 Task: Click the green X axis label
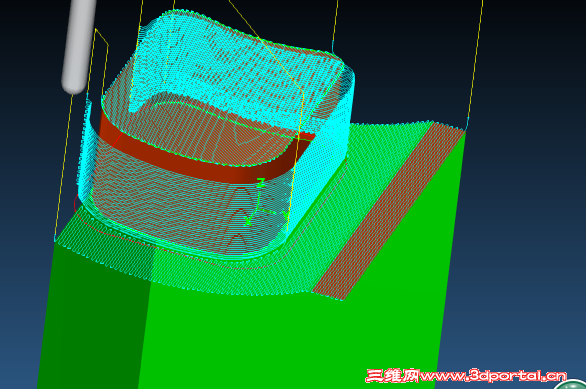[x=247, y=221]
